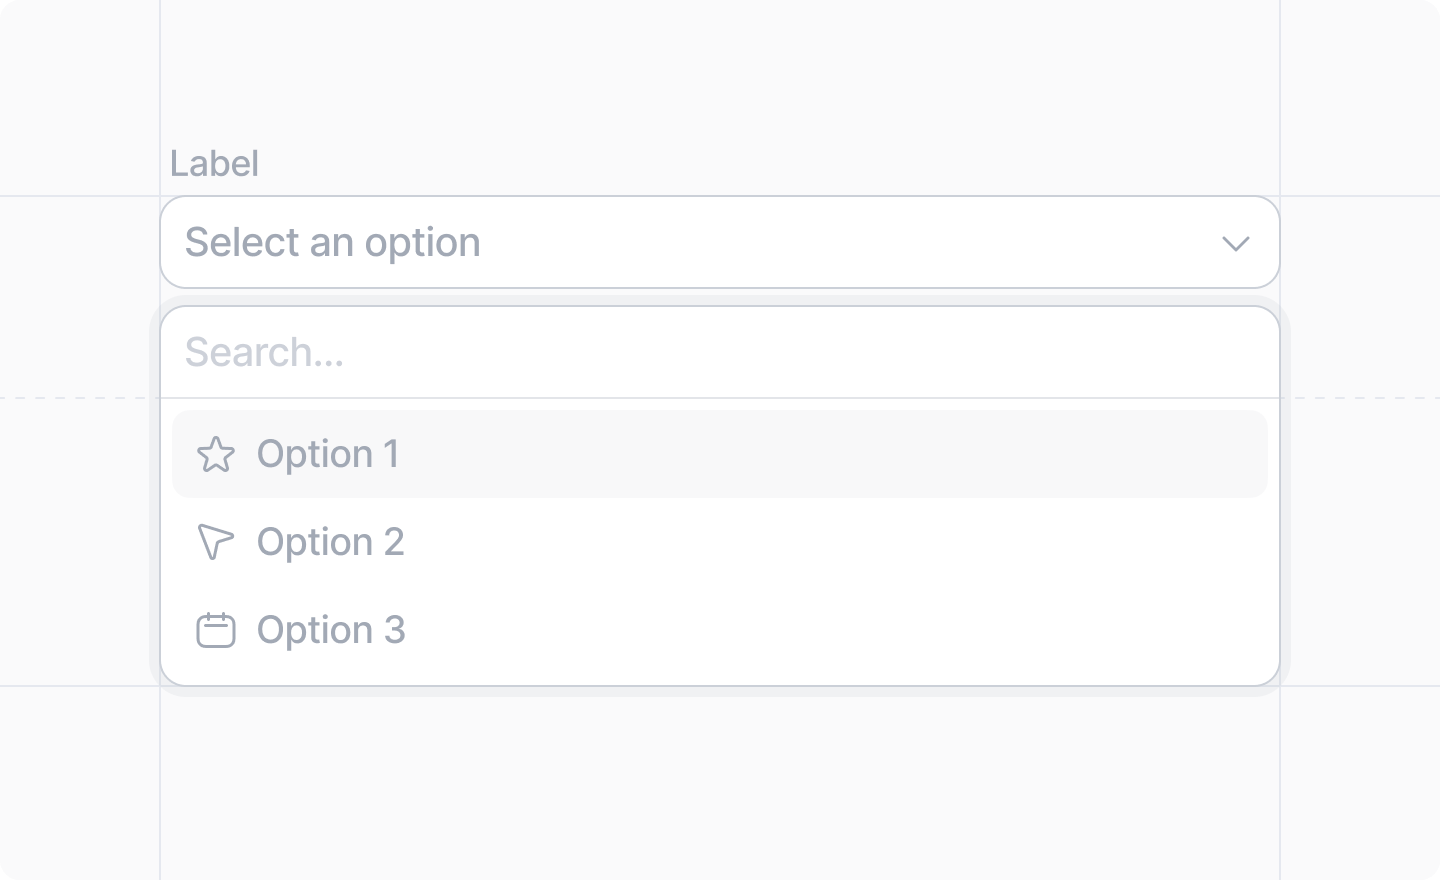Open the "Select an option" dropdown
Viewport: 1440px width, 880px height.
(x=719, y=242)
